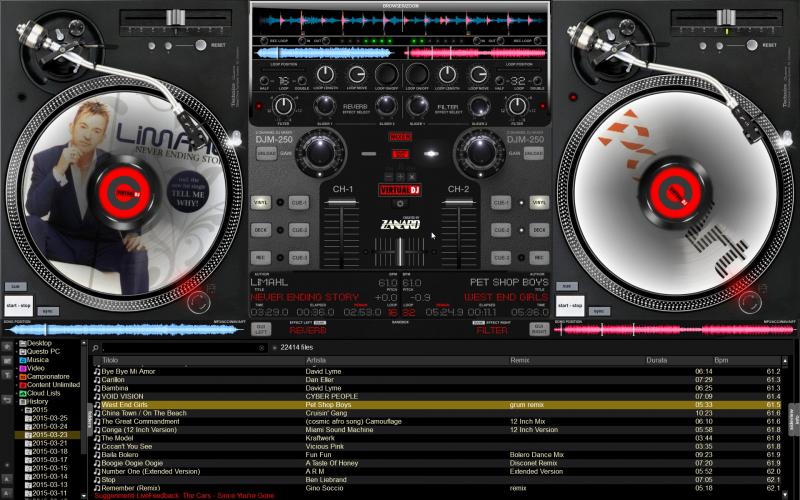Click the FILTER effect SLIDER 1 knob
800x500 pixels.
pyautogui.click(x=417, y=106)
